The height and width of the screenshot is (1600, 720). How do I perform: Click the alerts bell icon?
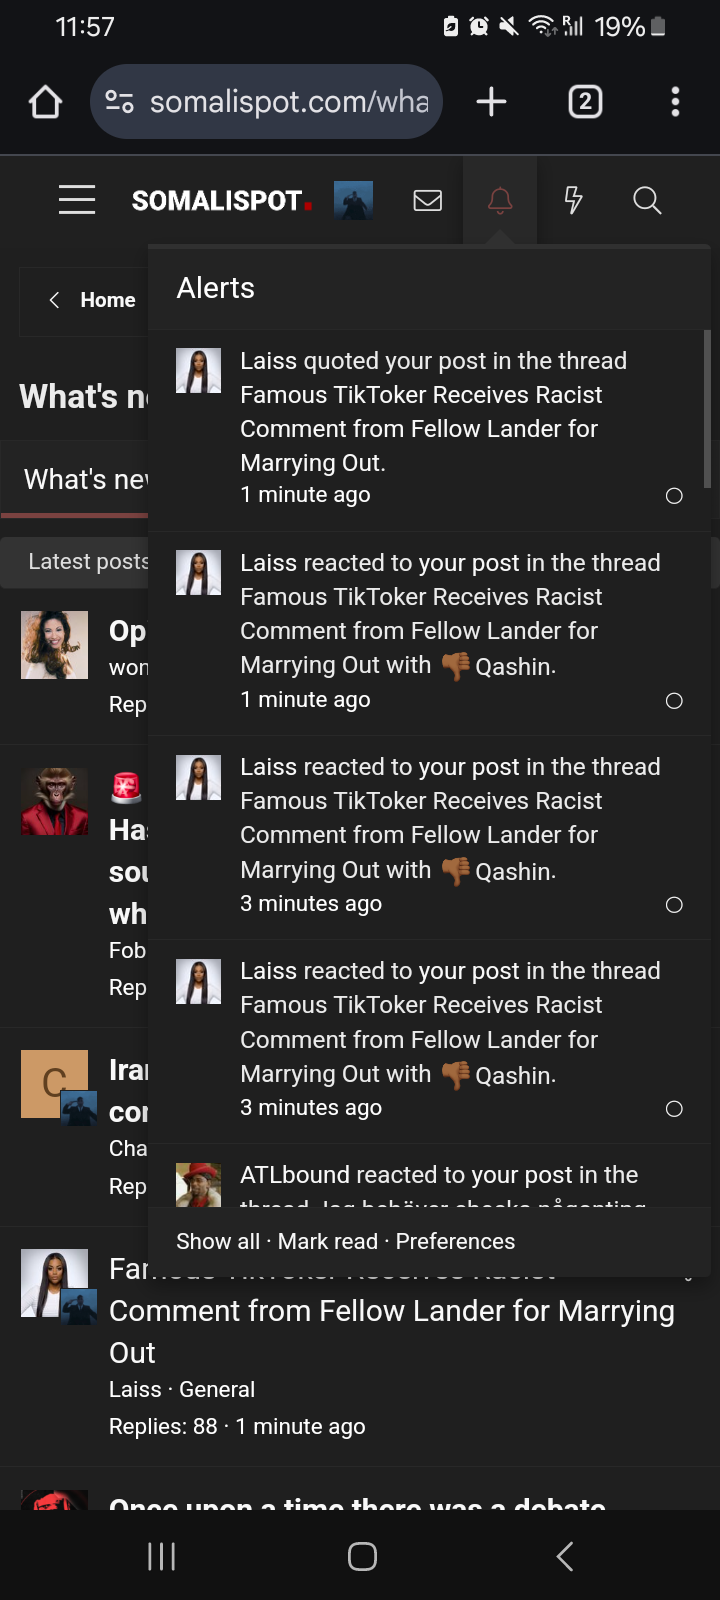pos(500,201)
